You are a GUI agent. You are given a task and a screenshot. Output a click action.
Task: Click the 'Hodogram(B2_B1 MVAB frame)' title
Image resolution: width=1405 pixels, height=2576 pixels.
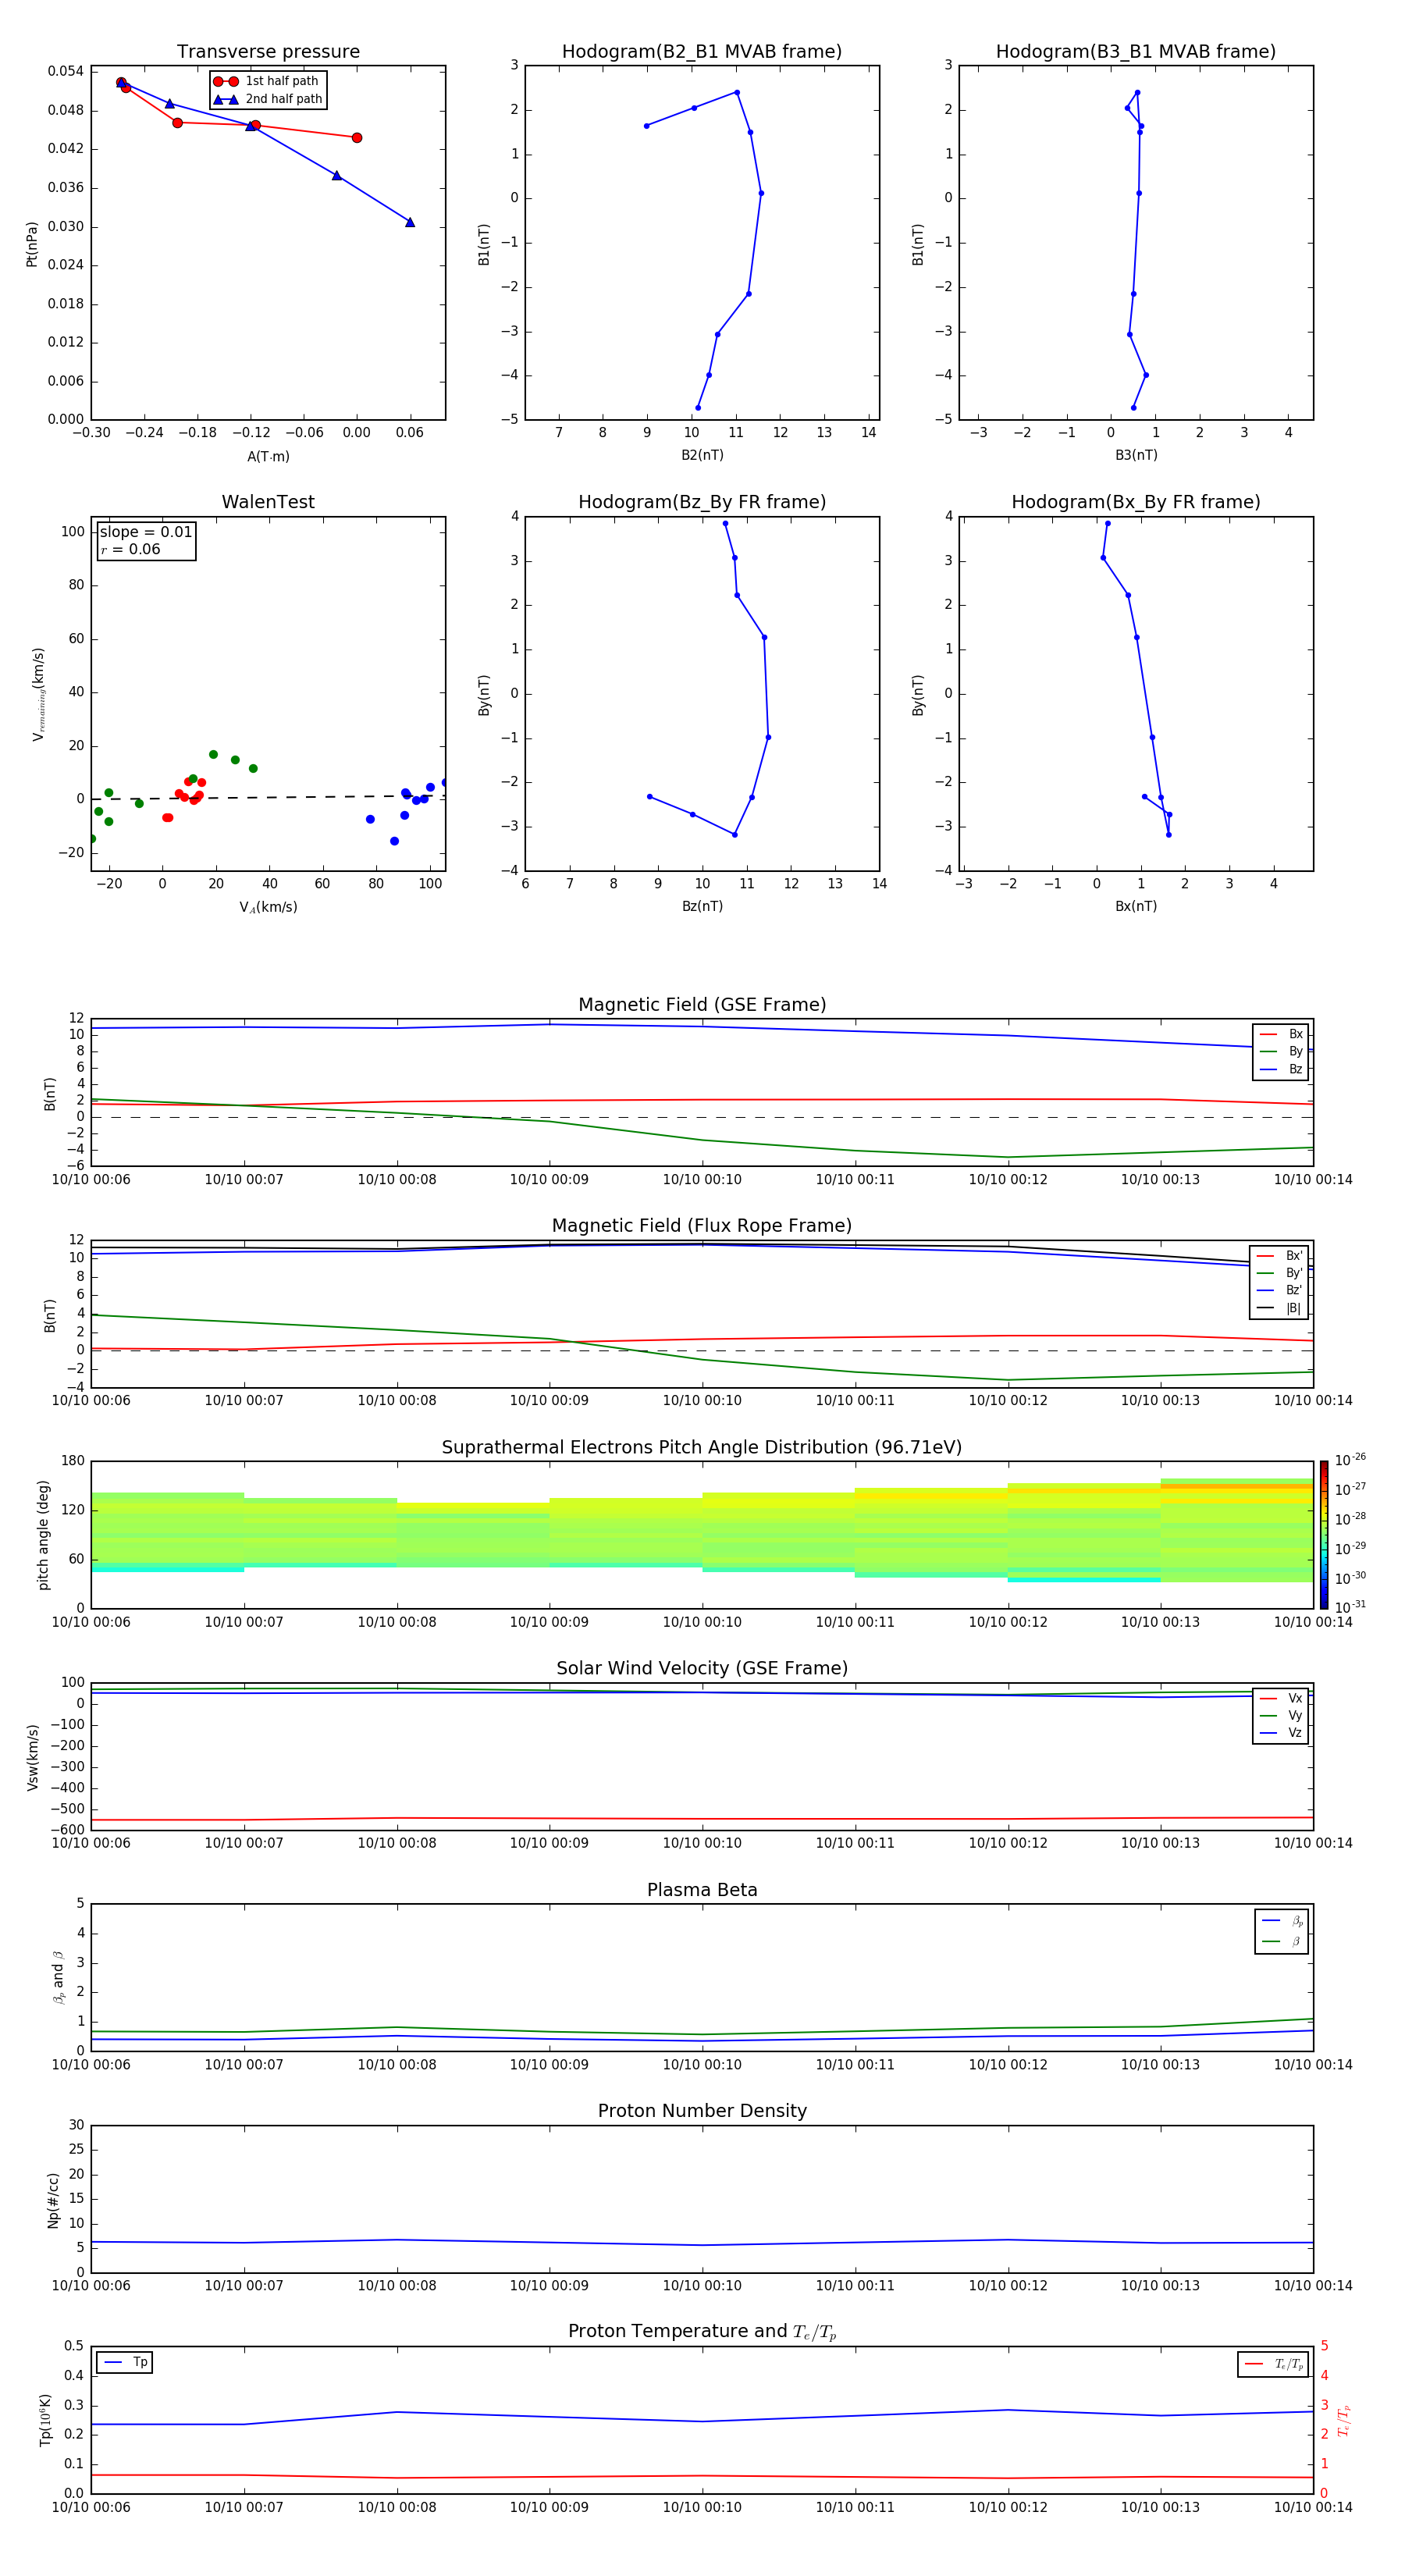coord(702,52)
